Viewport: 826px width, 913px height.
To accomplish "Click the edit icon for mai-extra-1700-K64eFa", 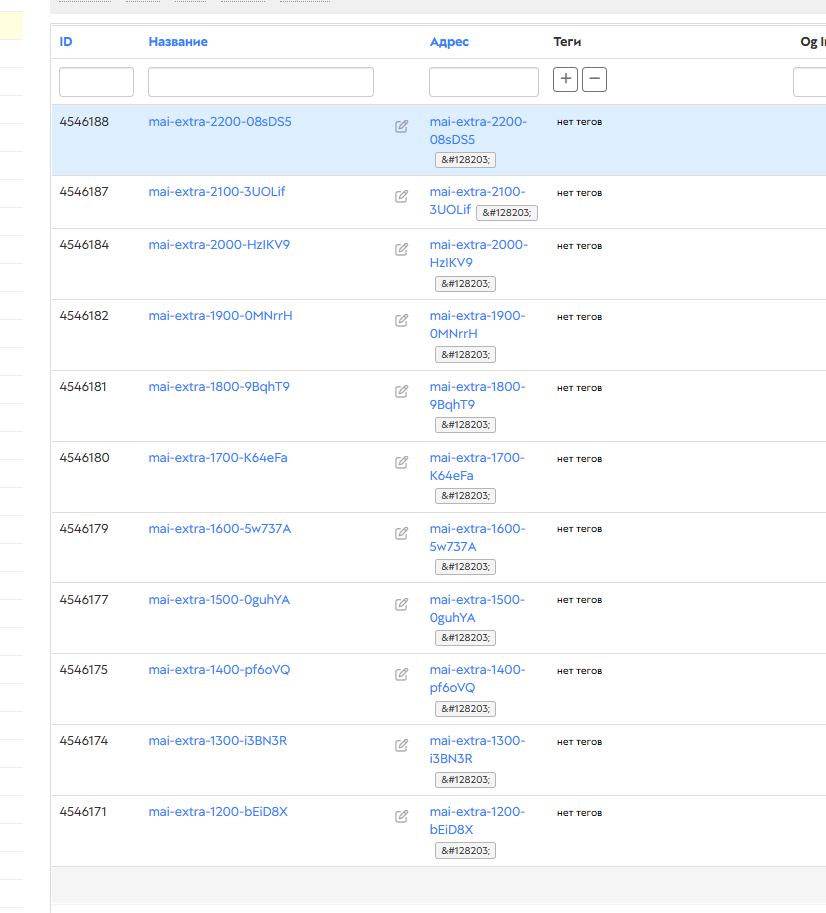I will 401,462.
